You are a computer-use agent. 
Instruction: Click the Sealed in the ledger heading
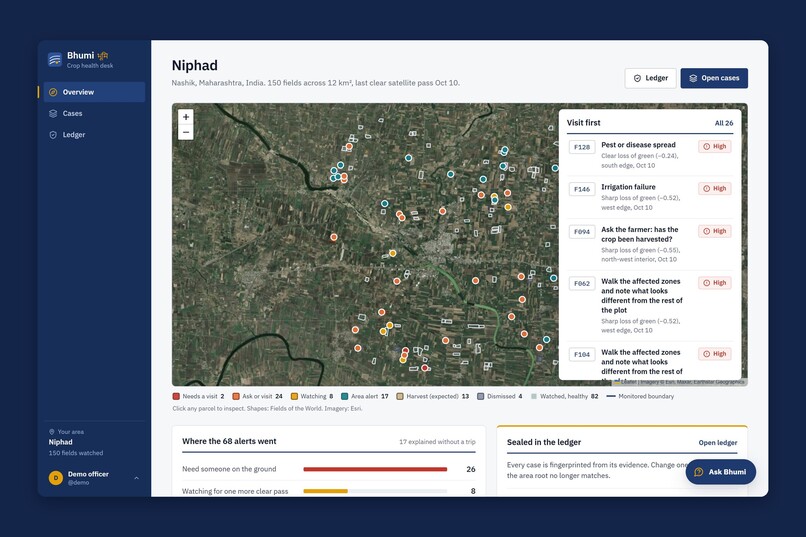pos(544,442)
